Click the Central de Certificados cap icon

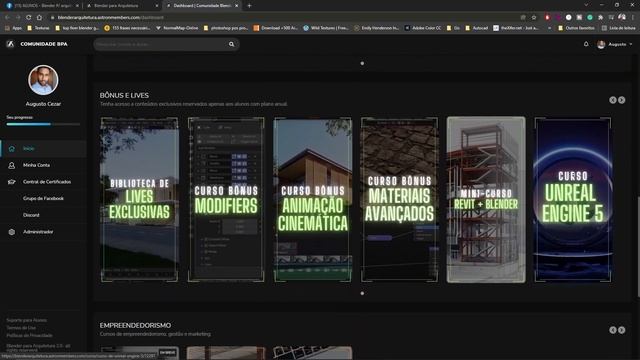click(x=11, y=182)
